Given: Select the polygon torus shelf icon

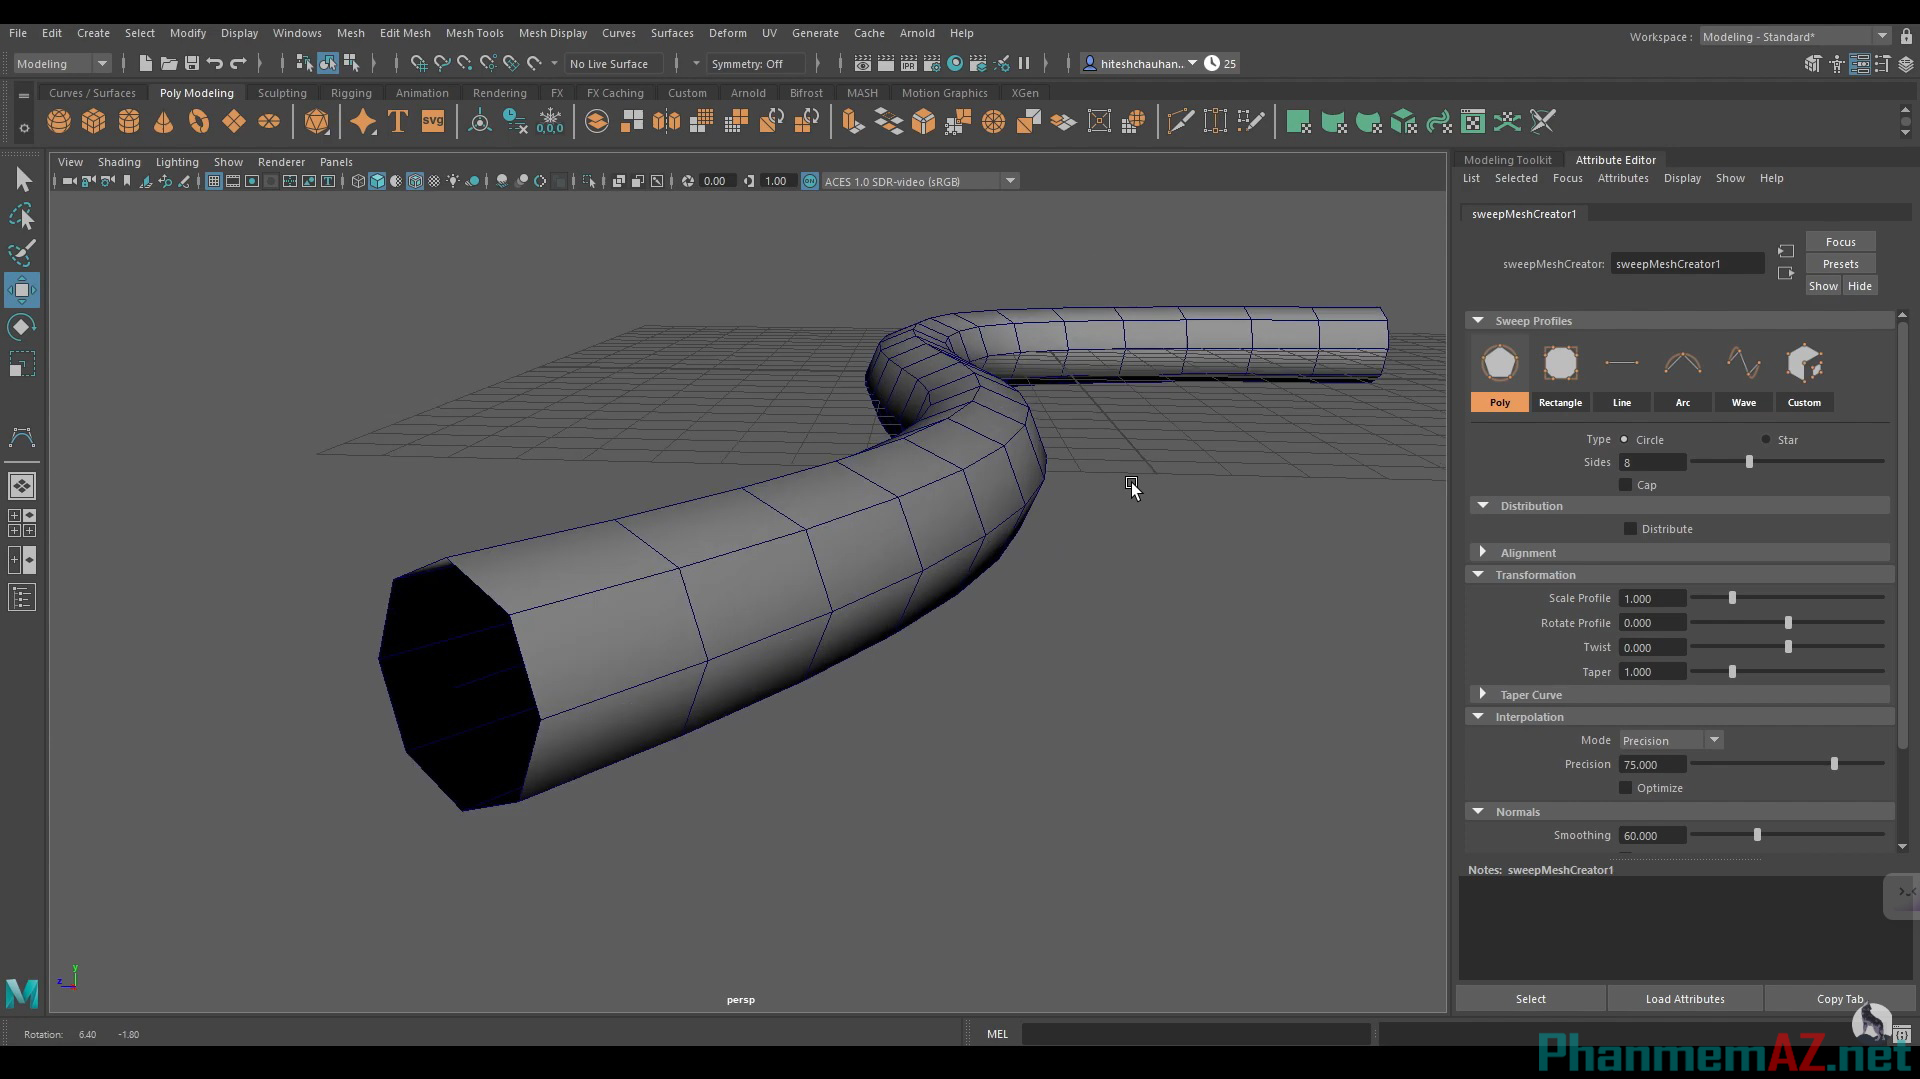Looking at the screenshot, I should tap(198, 121).
